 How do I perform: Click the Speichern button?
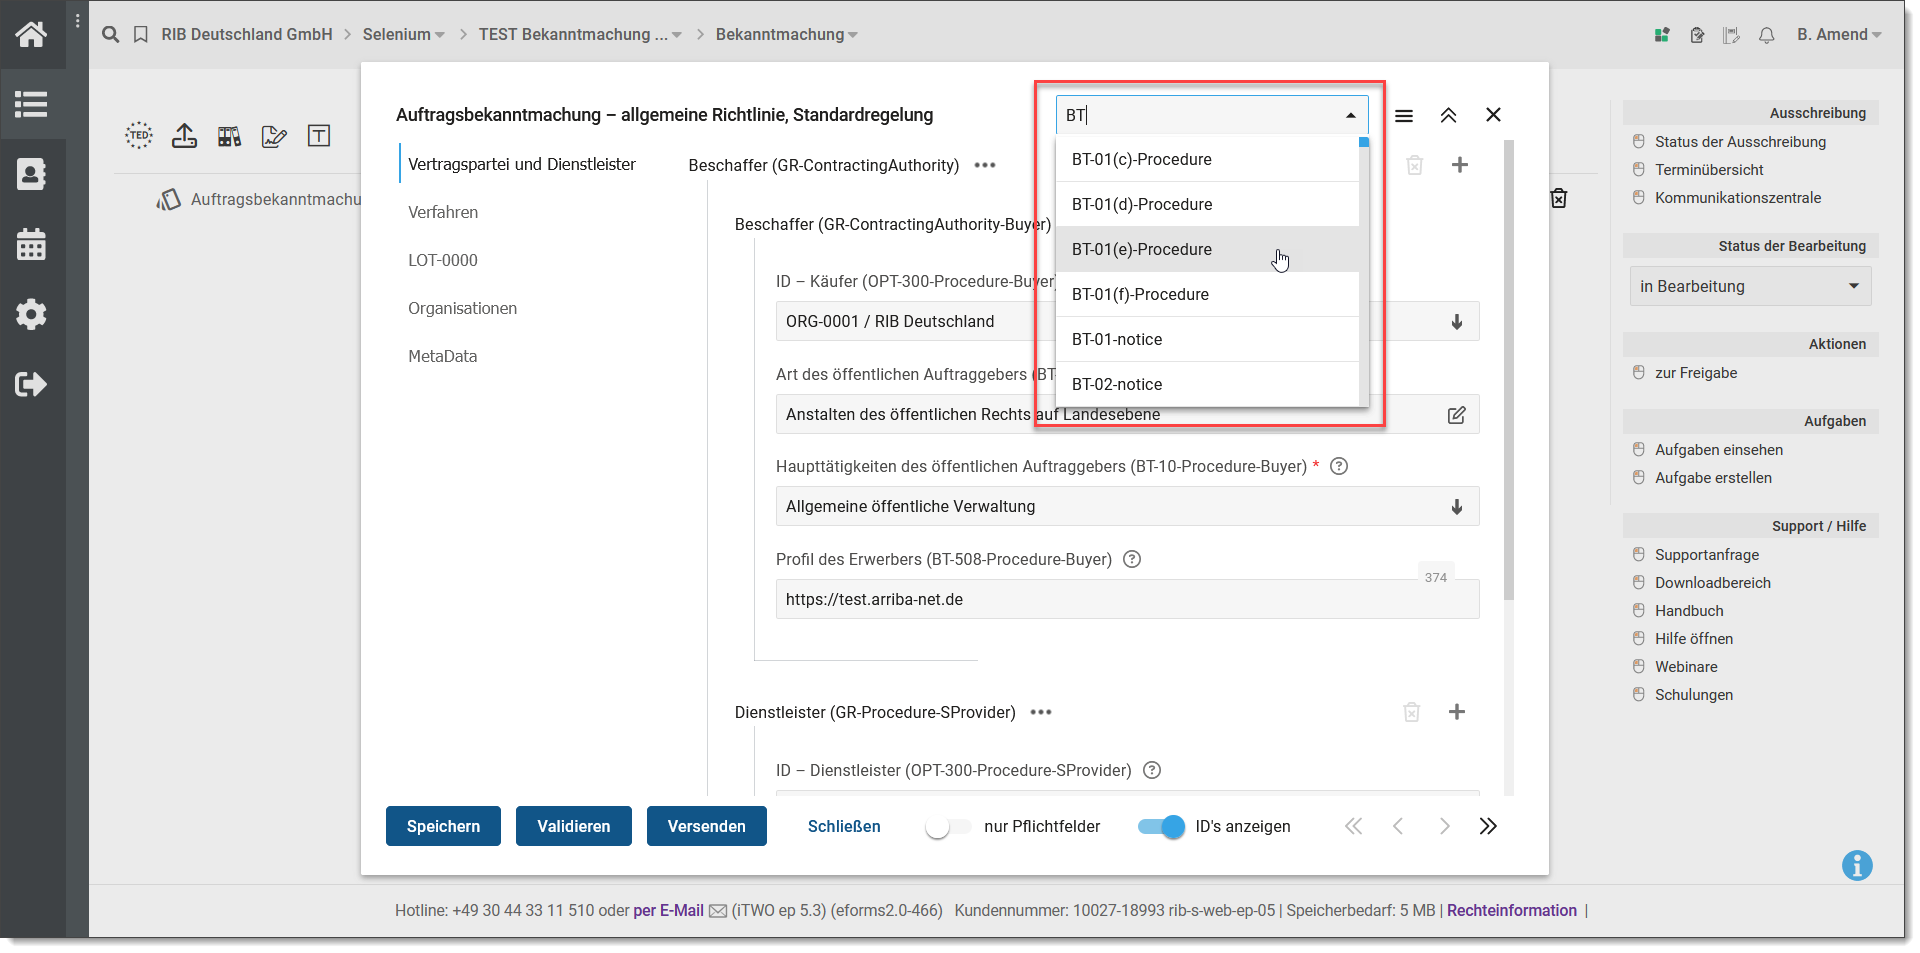pos(443,826)
